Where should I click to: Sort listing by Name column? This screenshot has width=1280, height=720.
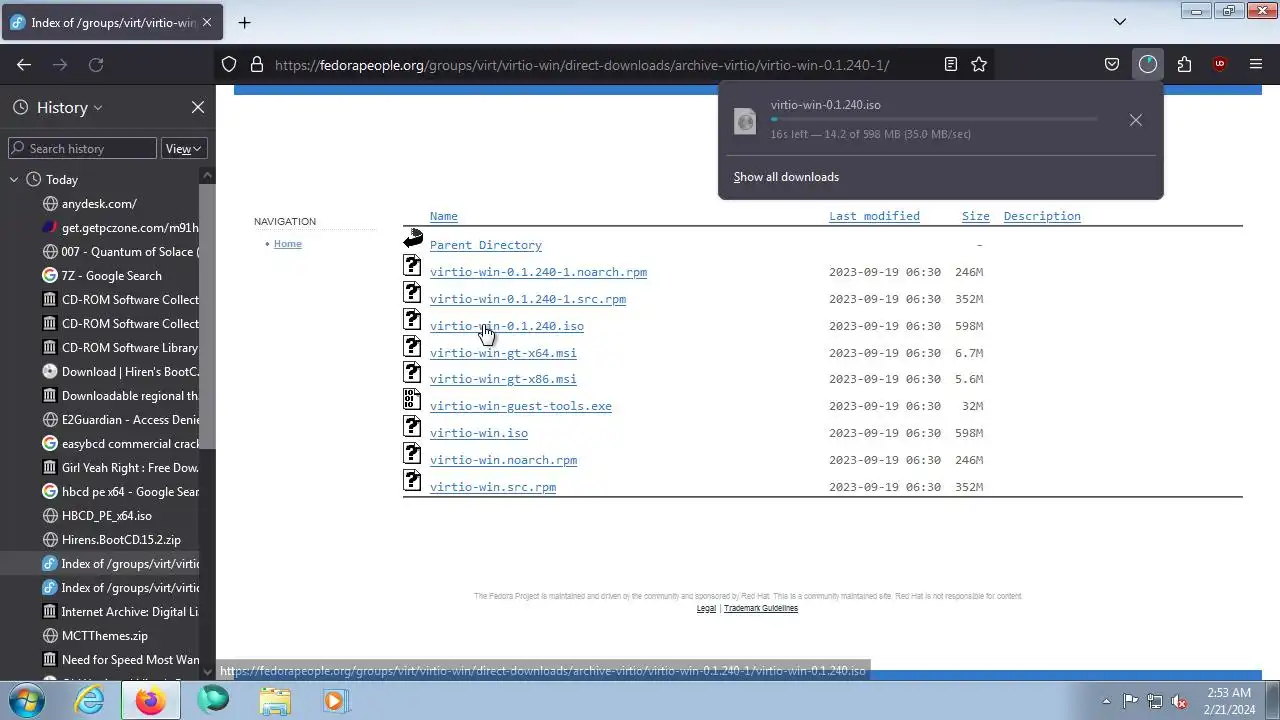point(443,216)
